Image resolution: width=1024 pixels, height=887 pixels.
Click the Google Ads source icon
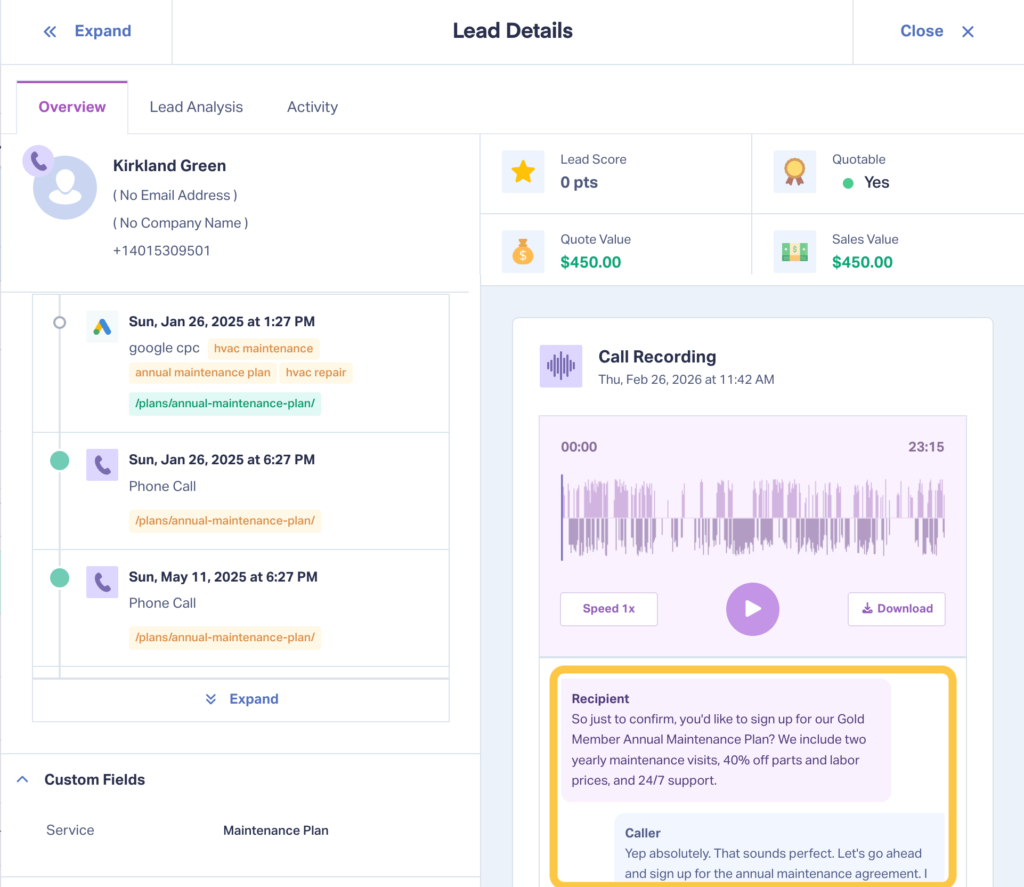coord(102,326)
